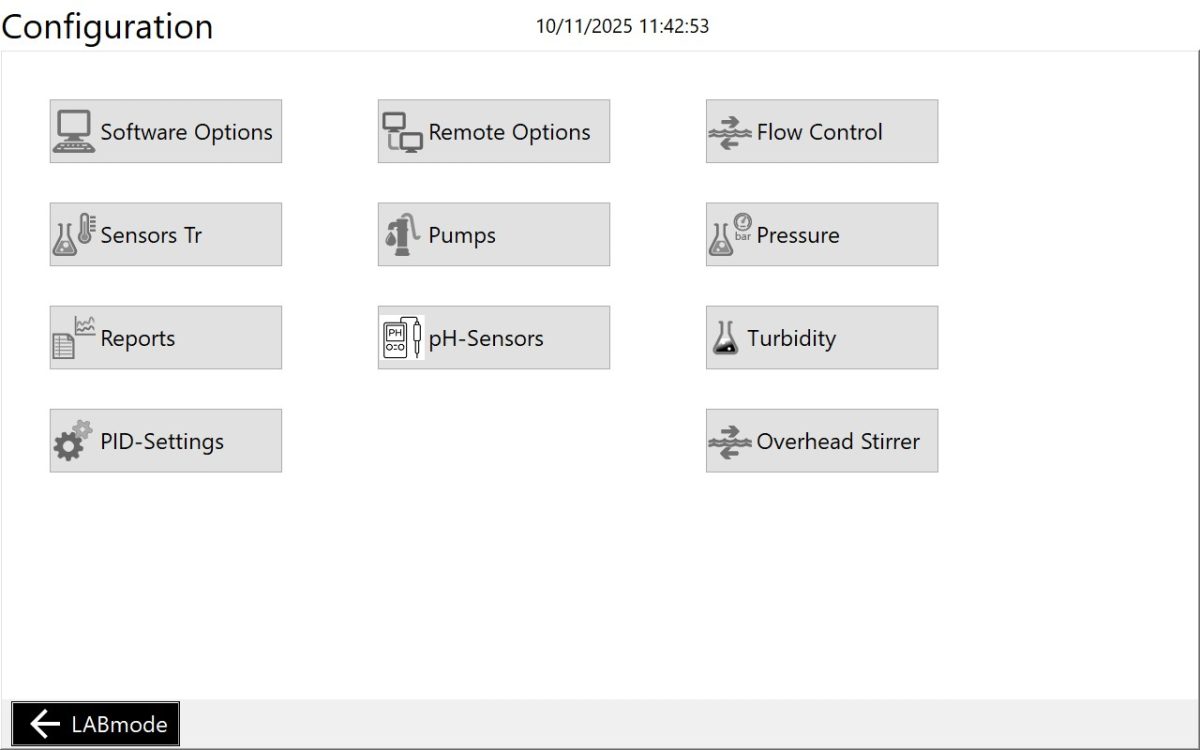Image resolution: width=1200 pixels, height=750 pixels.
Task: Click the gears icon beside PID-Settings
Action: [x=73, y=441]
